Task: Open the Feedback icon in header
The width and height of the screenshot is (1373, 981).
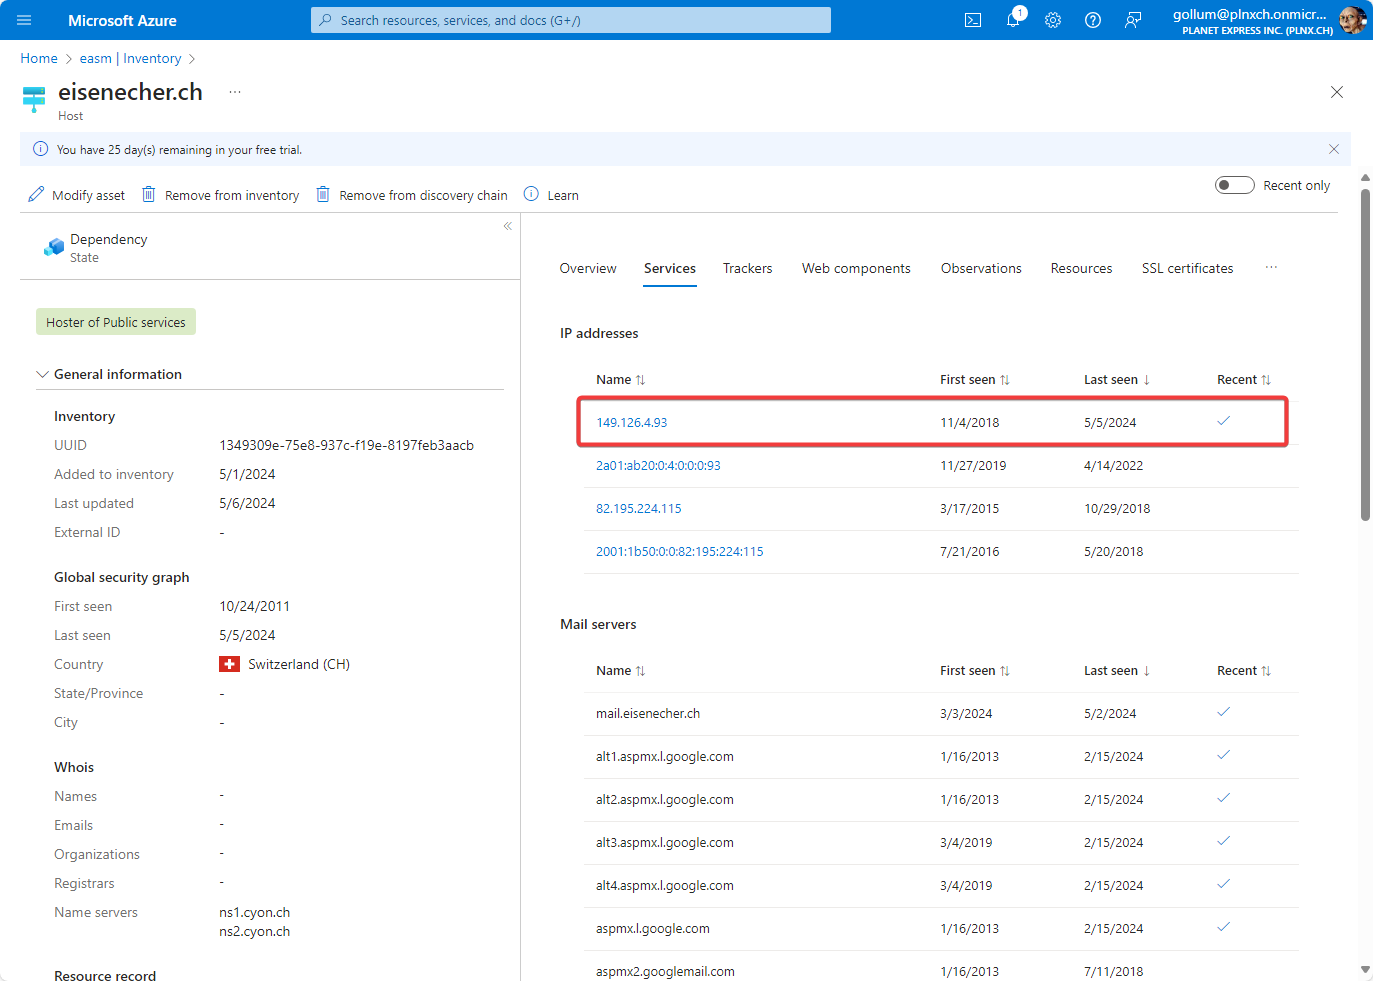Action: 1133,20
